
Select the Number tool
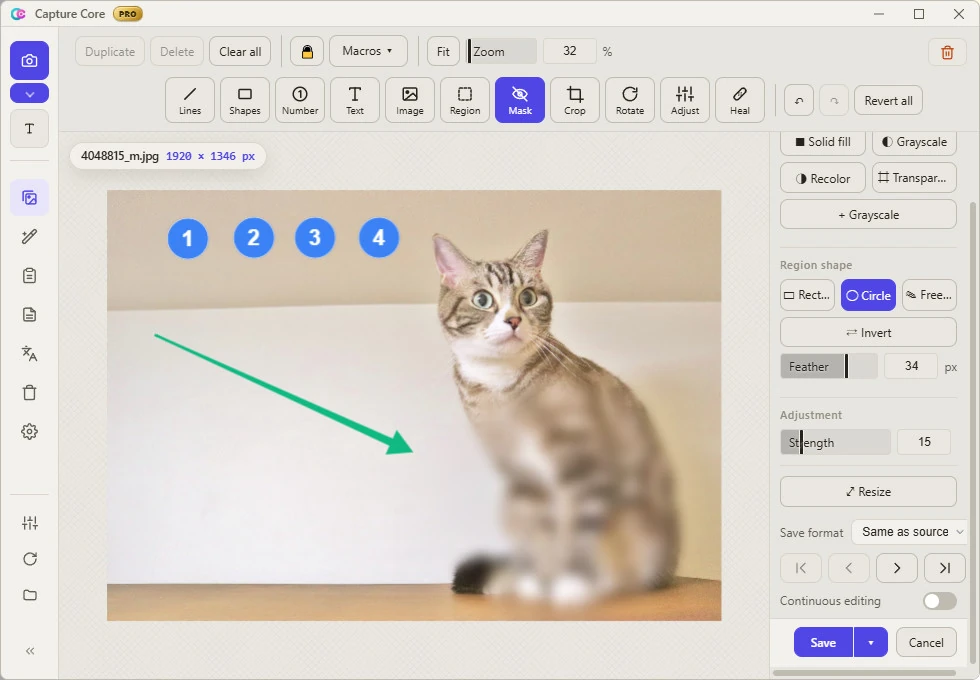coord(300,100)
